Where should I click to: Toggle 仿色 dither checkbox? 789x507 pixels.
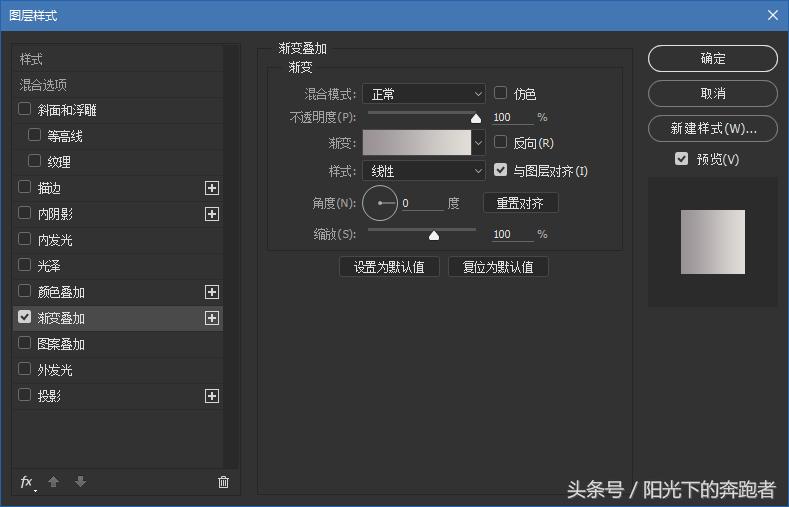tap(500, 93)
